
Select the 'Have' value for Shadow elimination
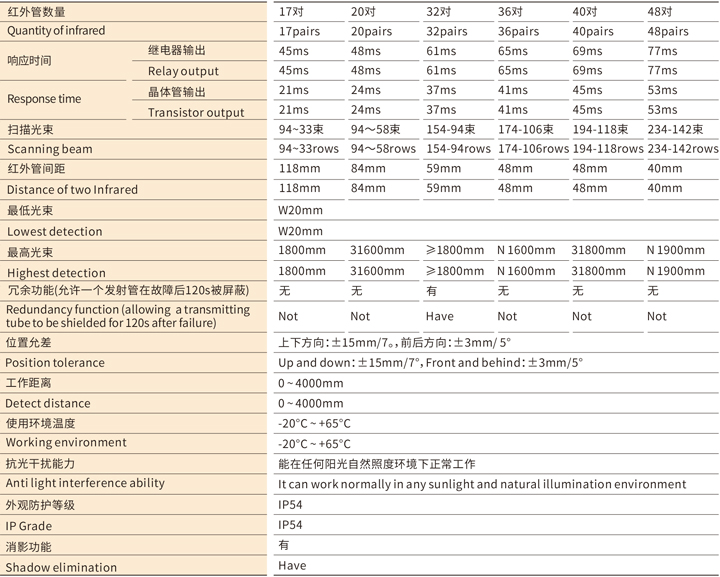[292, 566]
